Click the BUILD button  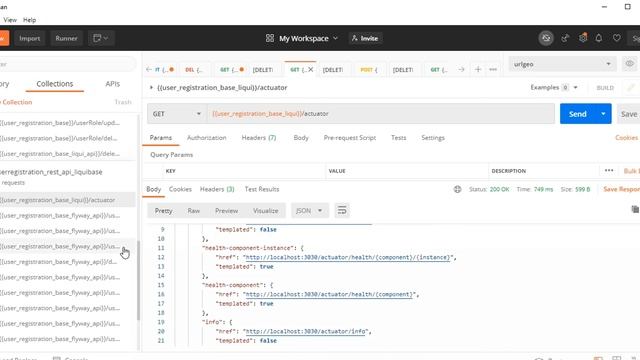(x=605, y=88)
